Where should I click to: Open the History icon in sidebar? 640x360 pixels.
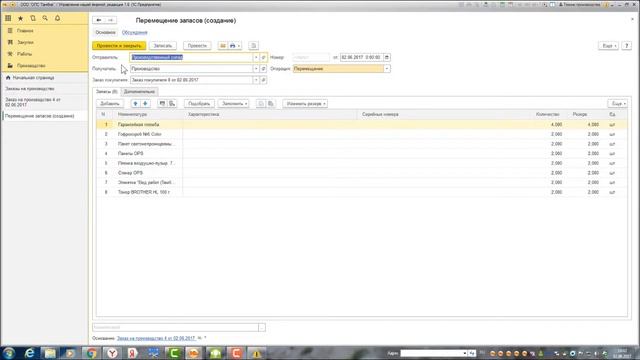click(x=33, y=18)
